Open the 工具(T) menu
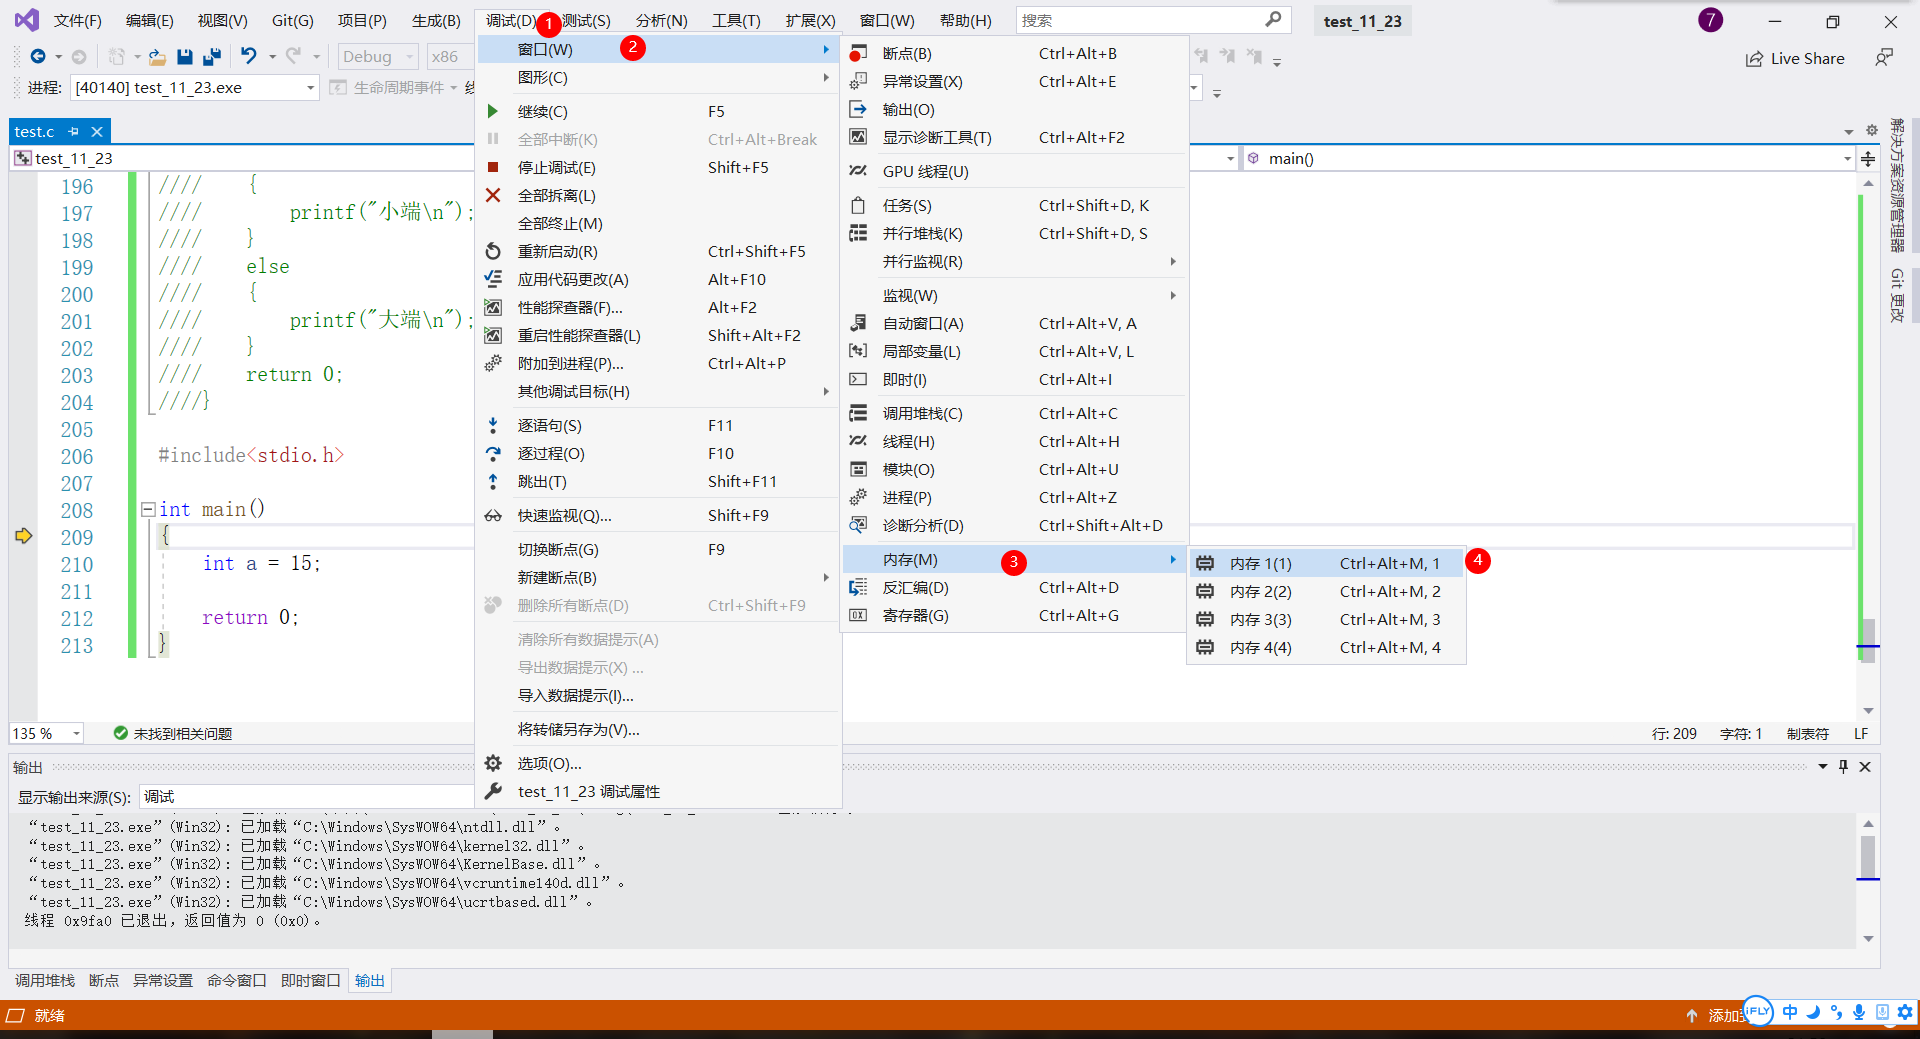Viewport: 1920px width, 1039px height. [736, 20]
